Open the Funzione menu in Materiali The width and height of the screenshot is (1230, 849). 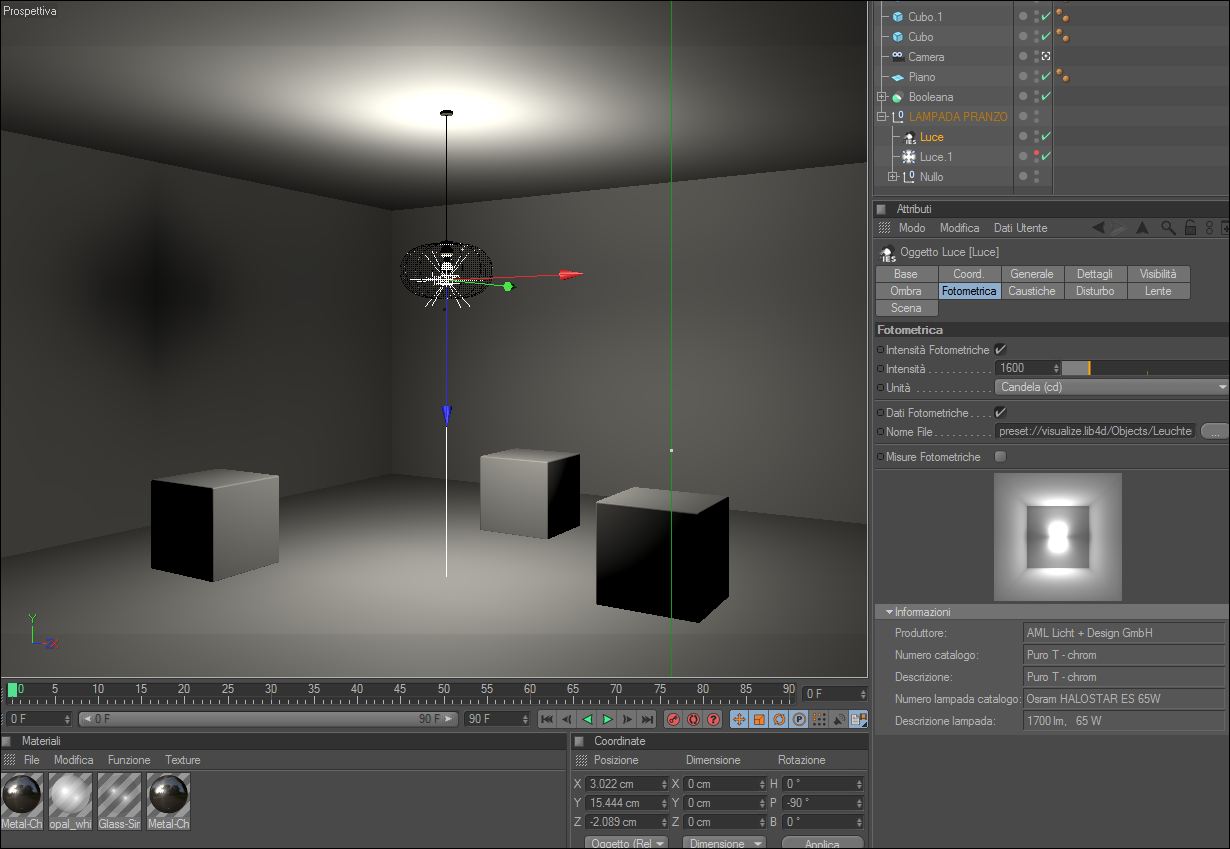point(129,760)
